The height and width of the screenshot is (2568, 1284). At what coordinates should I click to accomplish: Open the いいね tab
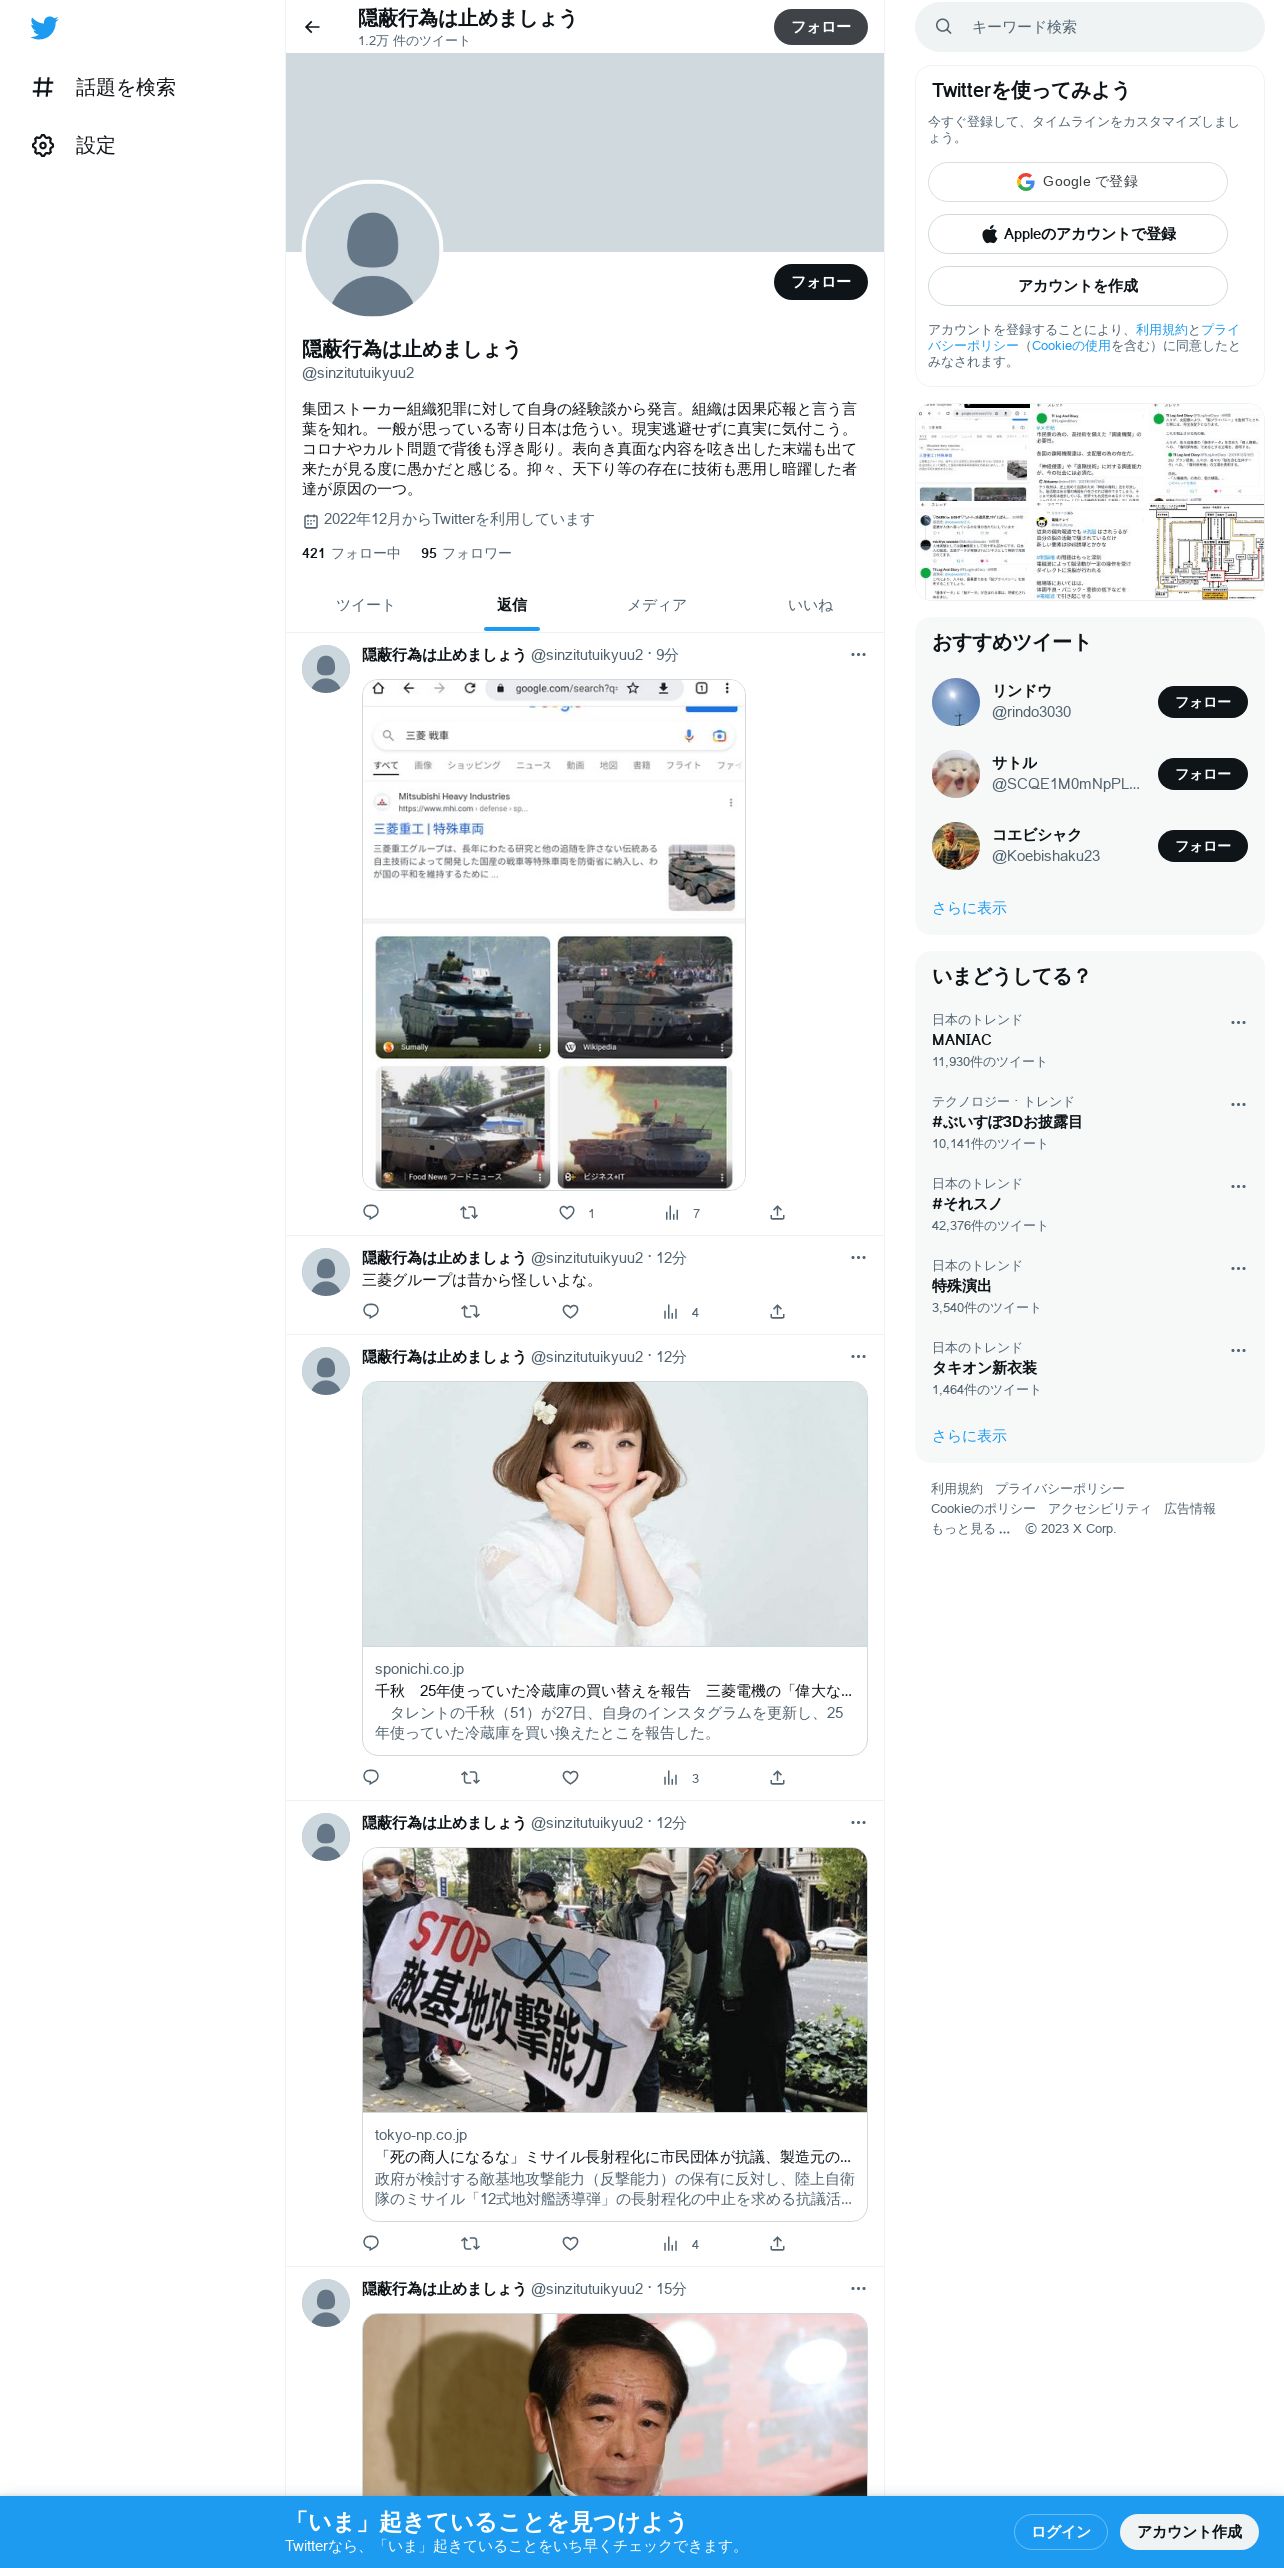810,605
